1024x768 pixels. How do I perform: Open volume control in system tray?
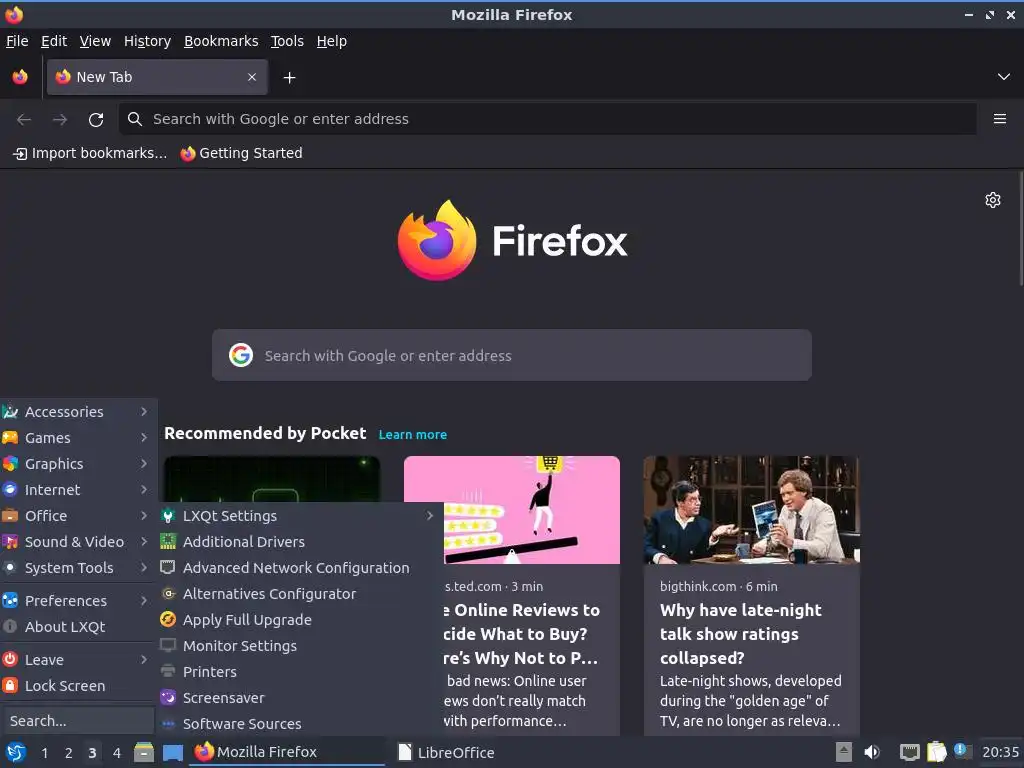pyautogui.click(x=872, y=752)
